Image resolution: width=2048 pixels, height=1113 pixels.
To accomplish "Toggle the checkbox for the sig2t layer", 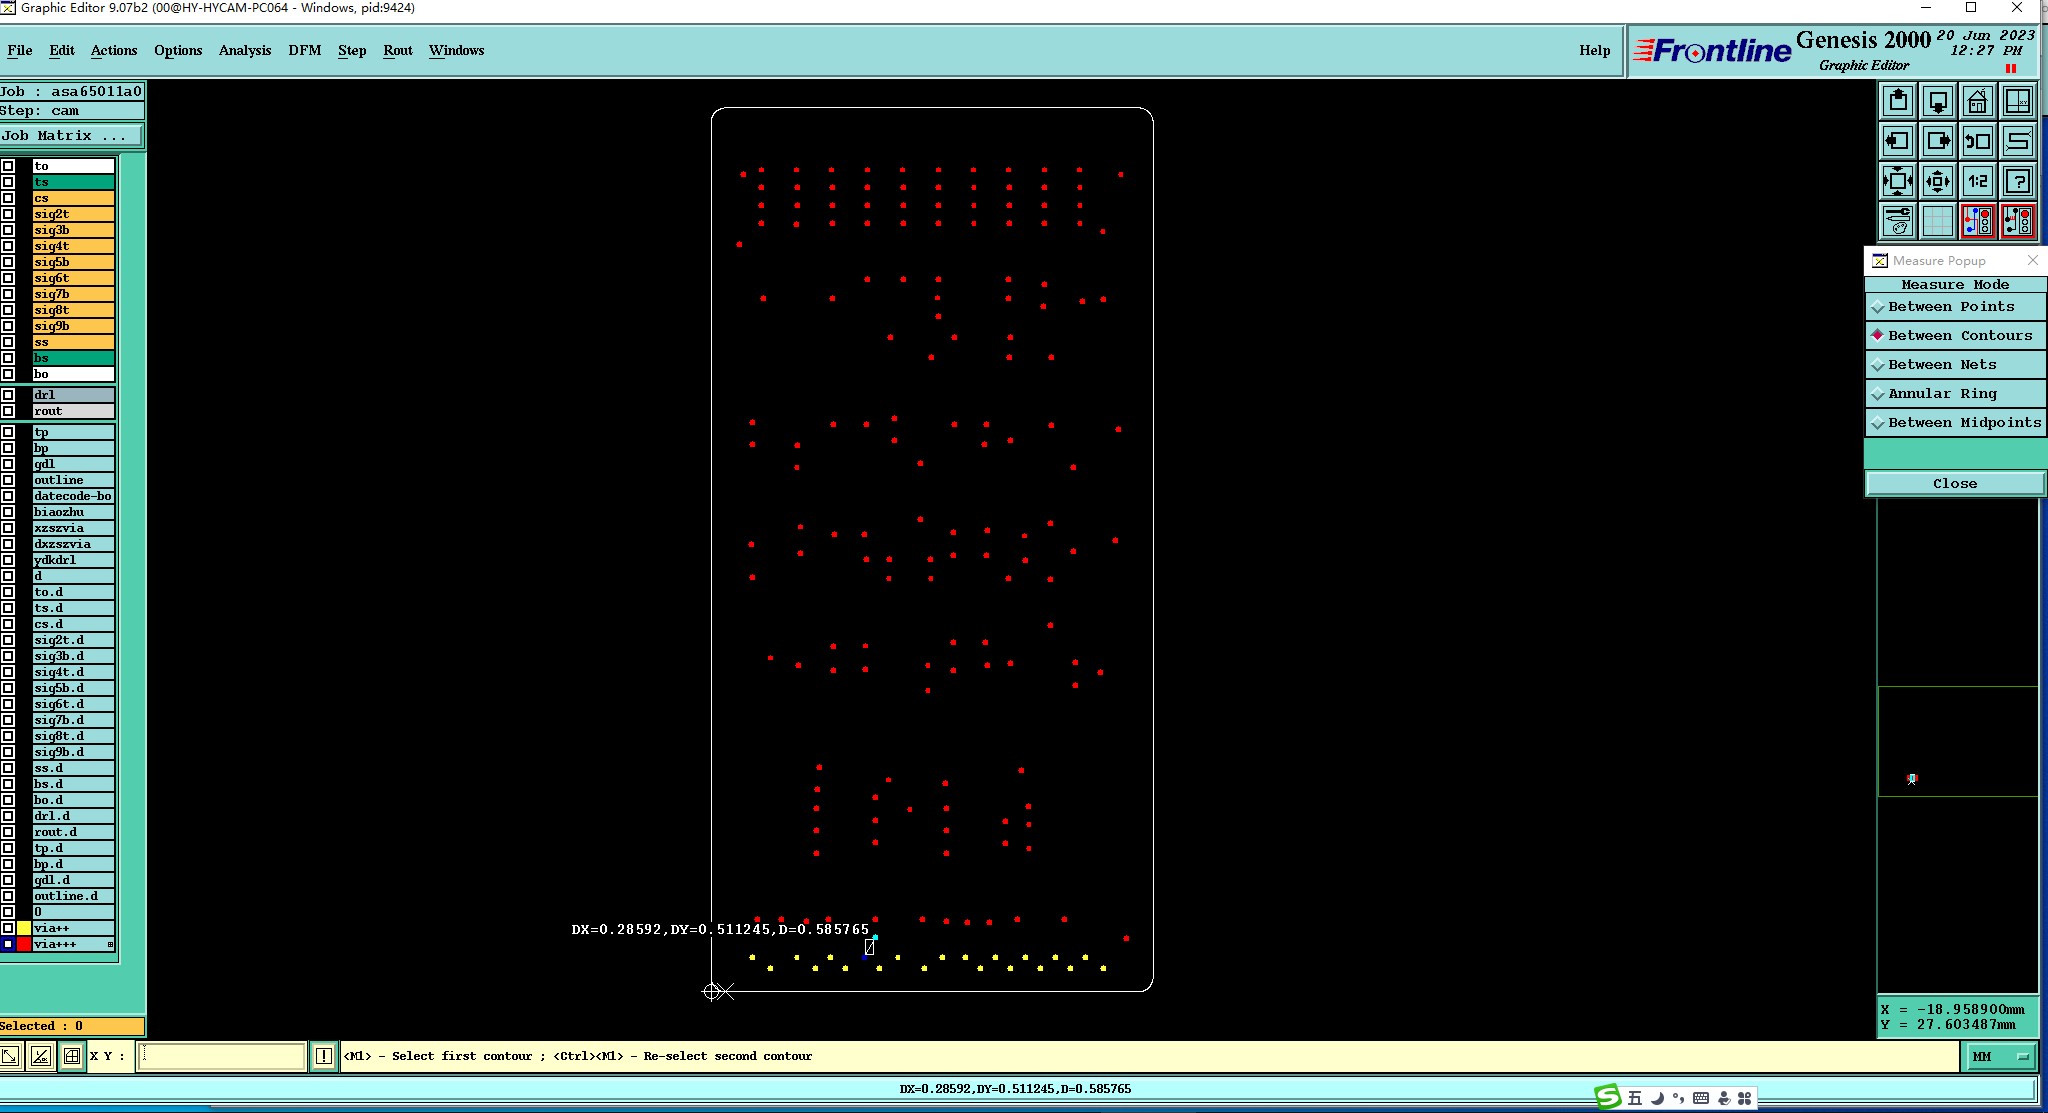I will pos(8,214).
